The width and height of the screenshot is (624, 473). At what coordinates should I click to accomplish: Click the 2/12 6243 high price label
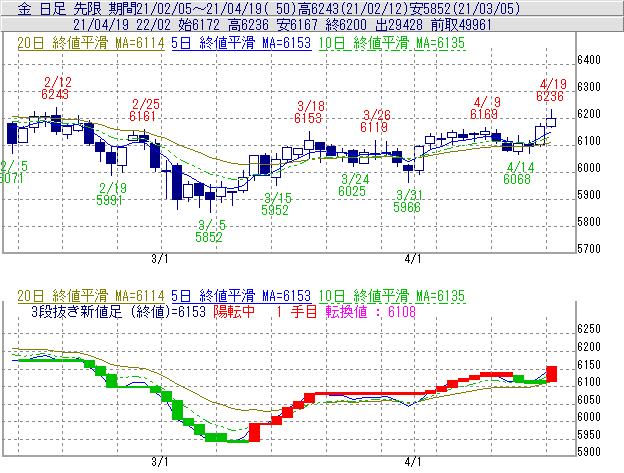click(x=56, y=88)
